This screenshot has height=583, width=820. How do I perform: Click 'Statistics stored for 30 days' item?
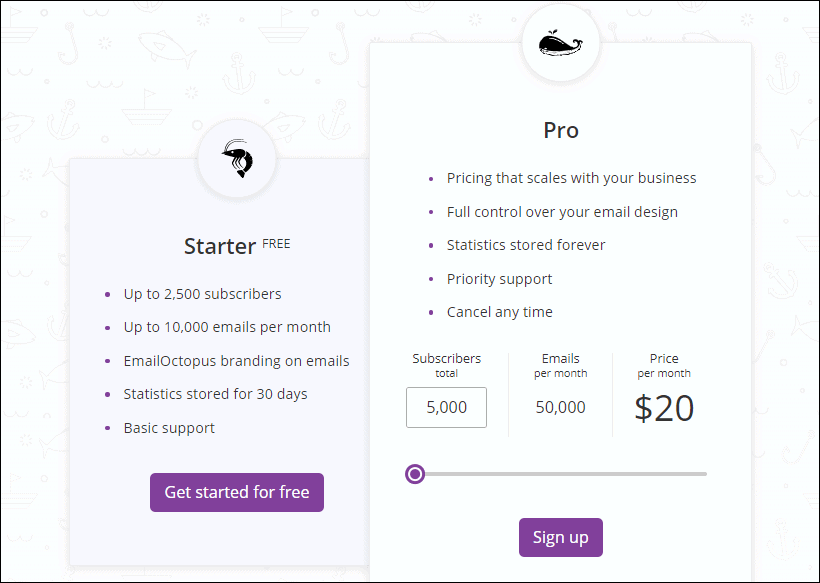pos(215,394)
